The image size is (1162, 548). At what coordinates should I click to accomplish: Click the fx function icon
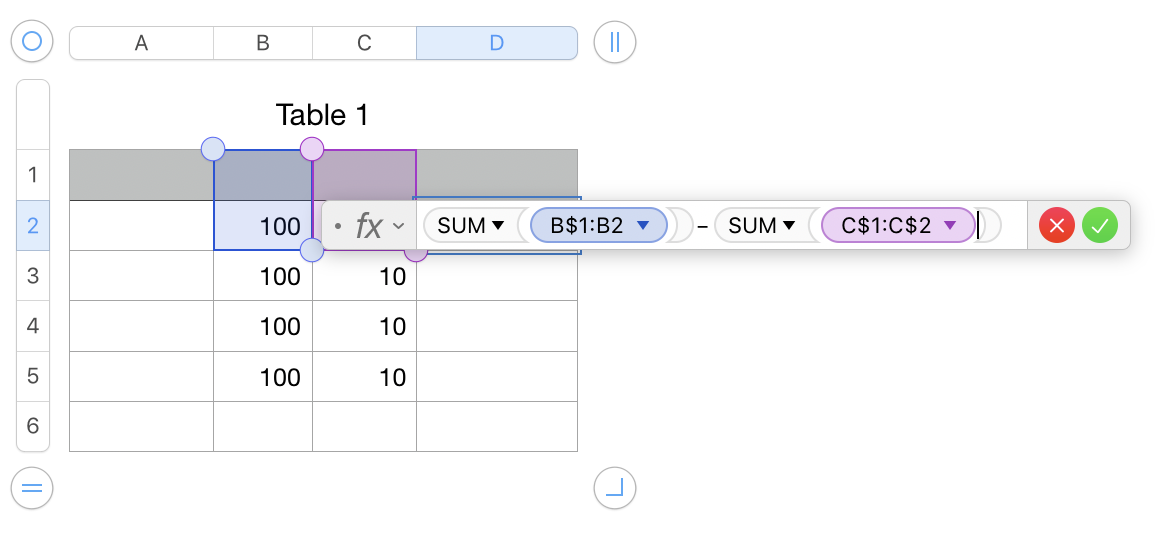[369, 226]
